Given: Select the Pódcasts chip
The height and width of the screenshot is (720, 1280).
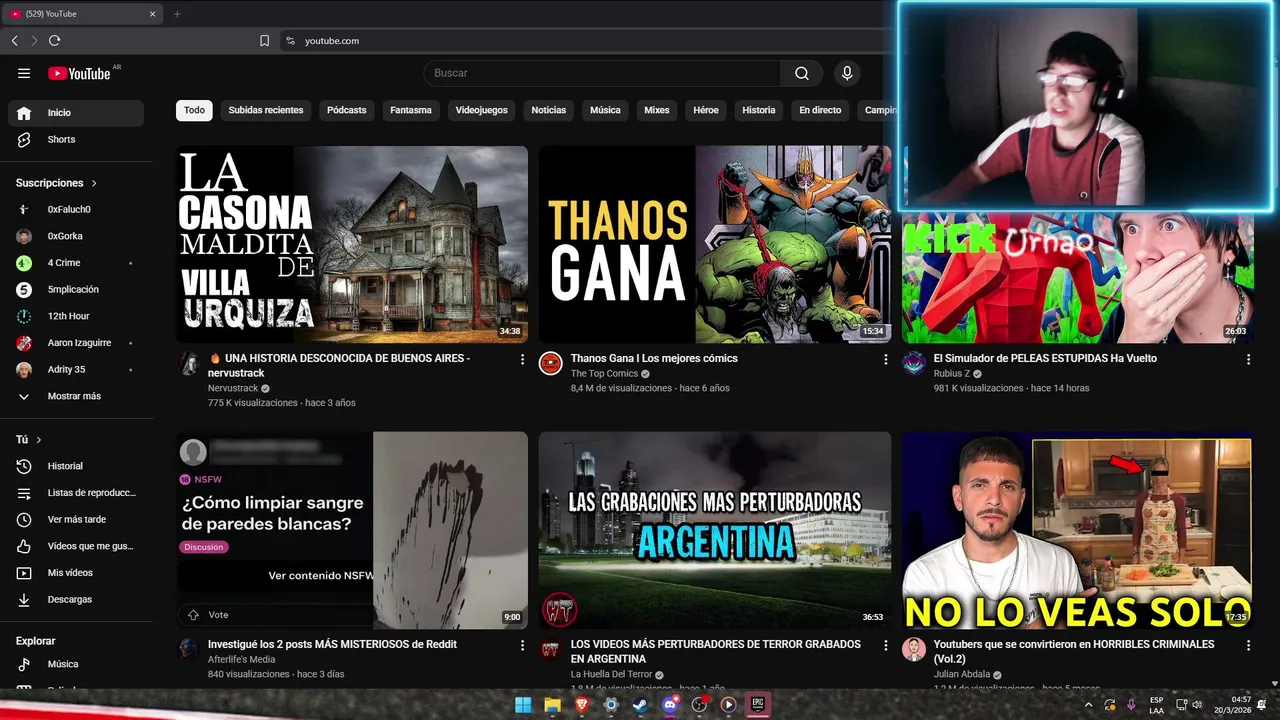Looking at the screenshot, I should (347, 110).
